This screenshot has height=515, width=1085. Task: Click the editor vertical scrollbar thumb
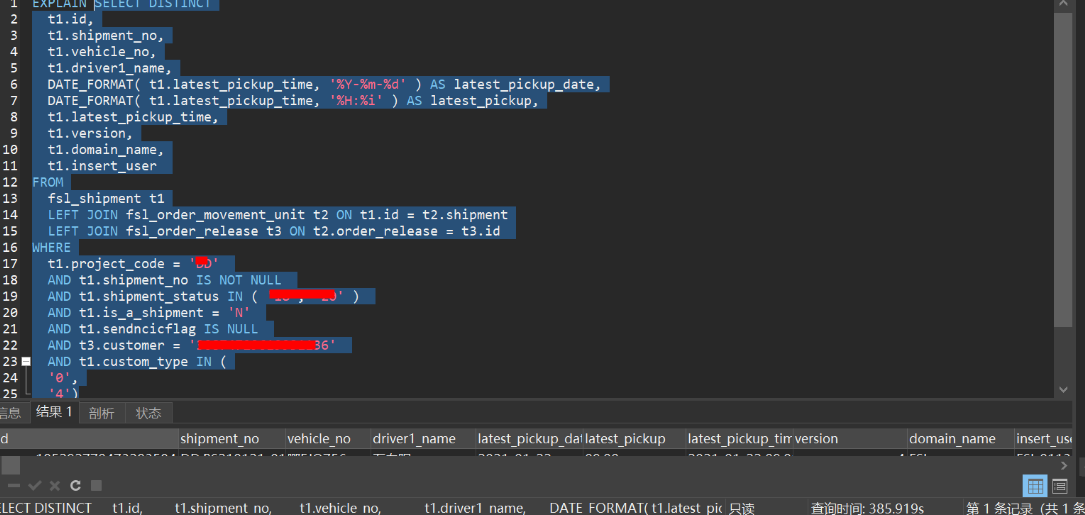1062,170
